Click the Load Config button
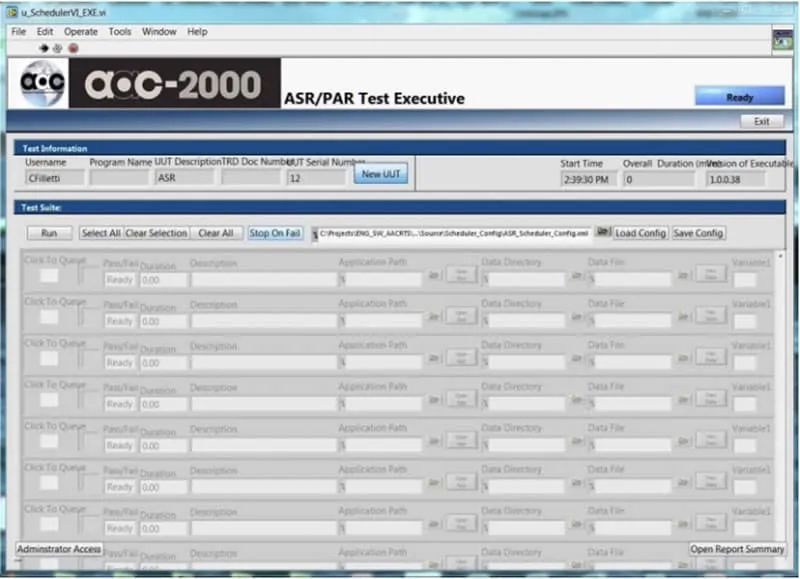This screenshot has height=579, width=800. coord(640,233)
